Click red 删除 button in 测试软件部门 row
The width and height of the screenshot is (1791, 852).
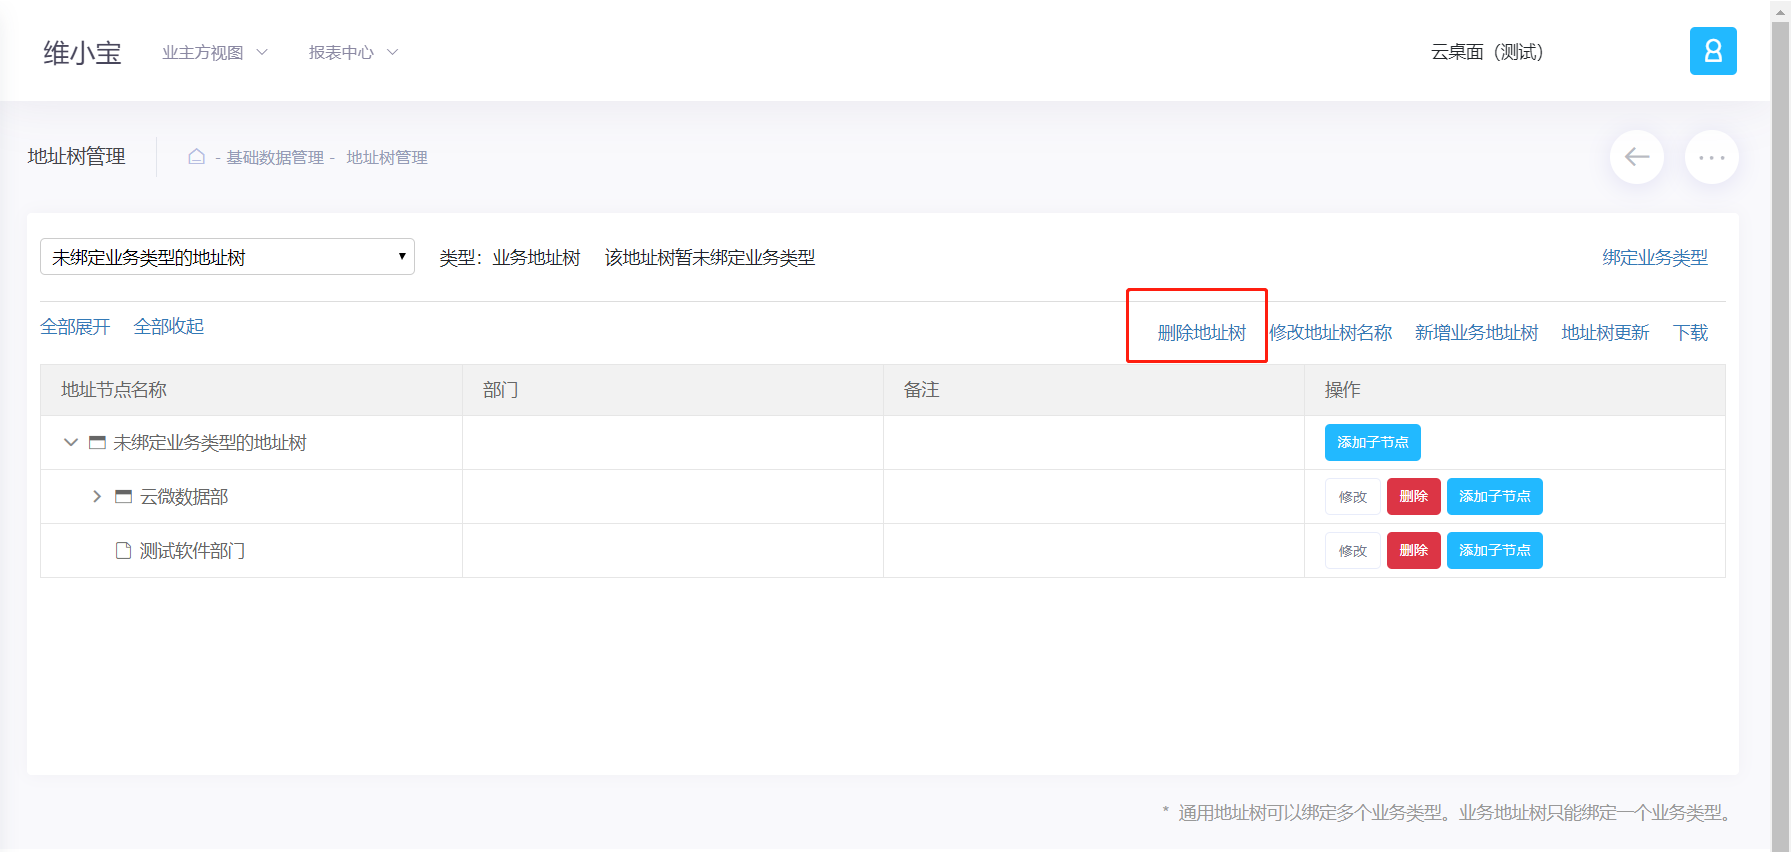click(x=1414, y=550)
